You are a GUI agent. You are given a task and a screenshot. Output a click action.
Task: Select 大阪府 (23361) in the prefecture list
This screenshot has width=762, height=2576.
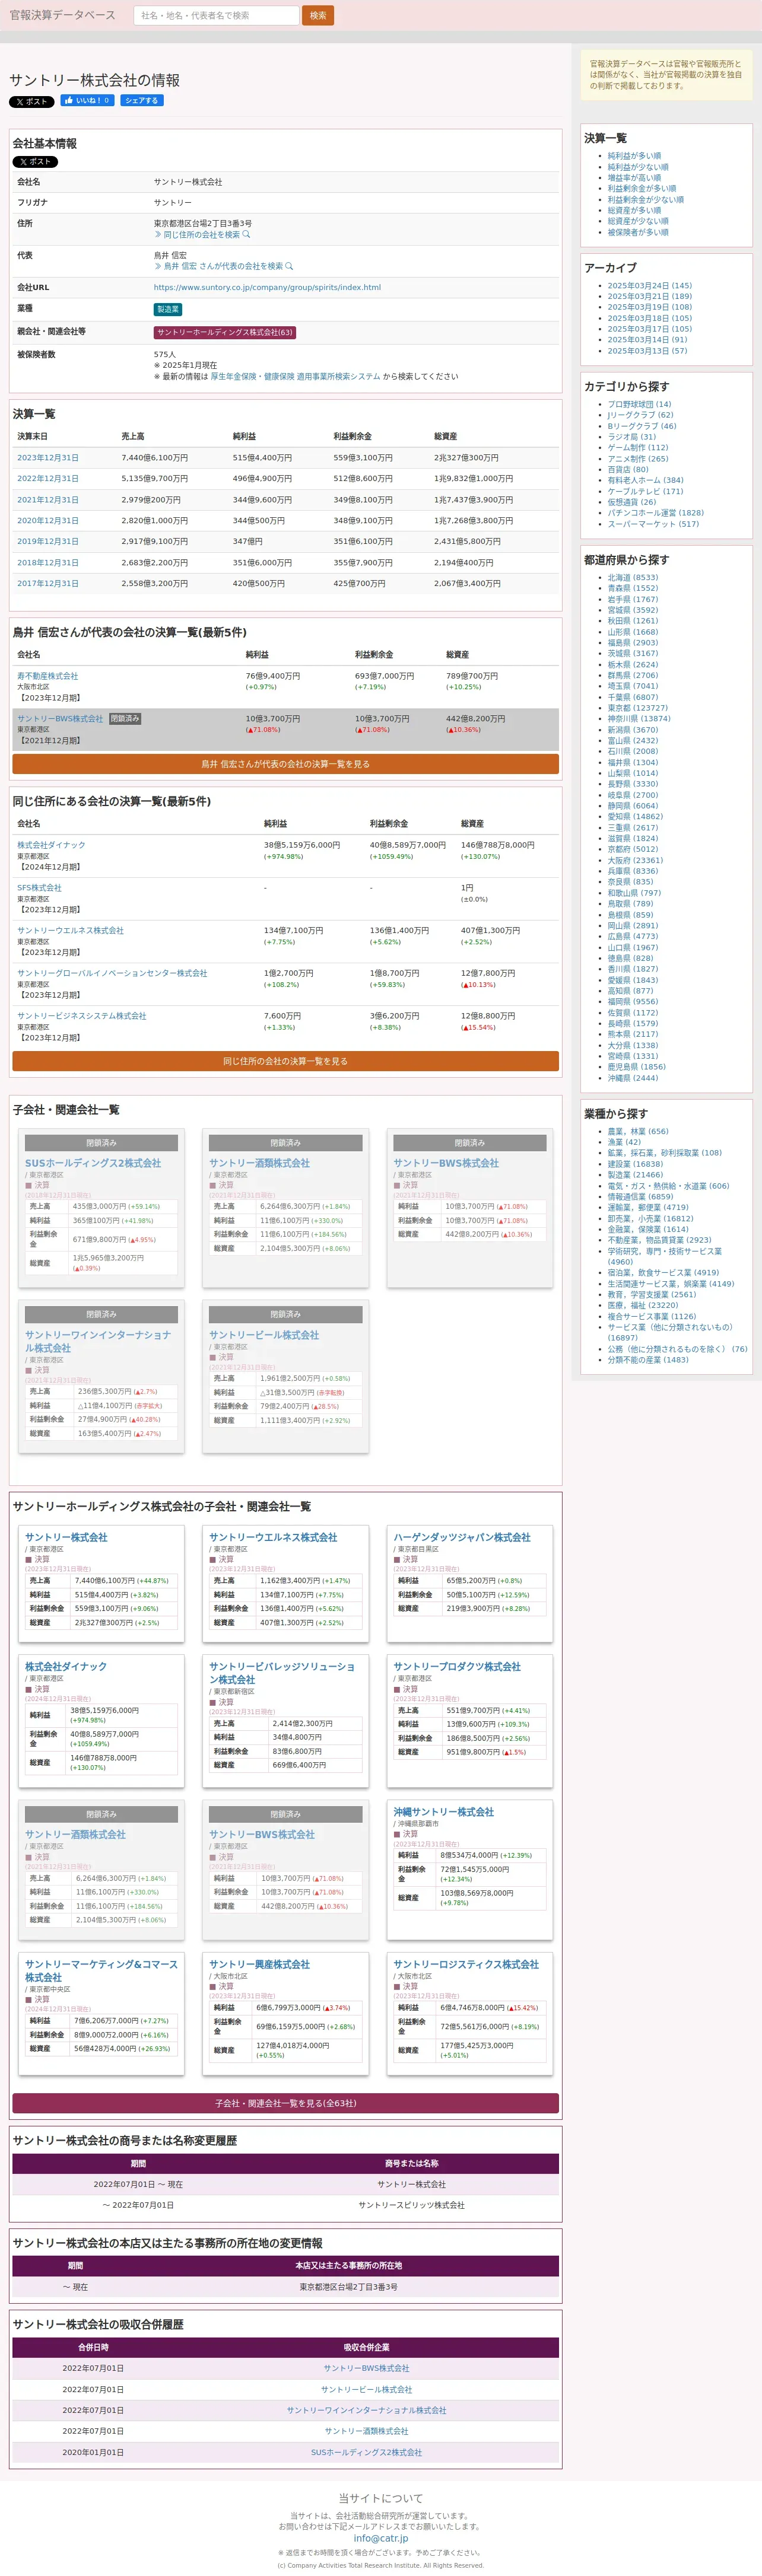[x=636, y=860]
